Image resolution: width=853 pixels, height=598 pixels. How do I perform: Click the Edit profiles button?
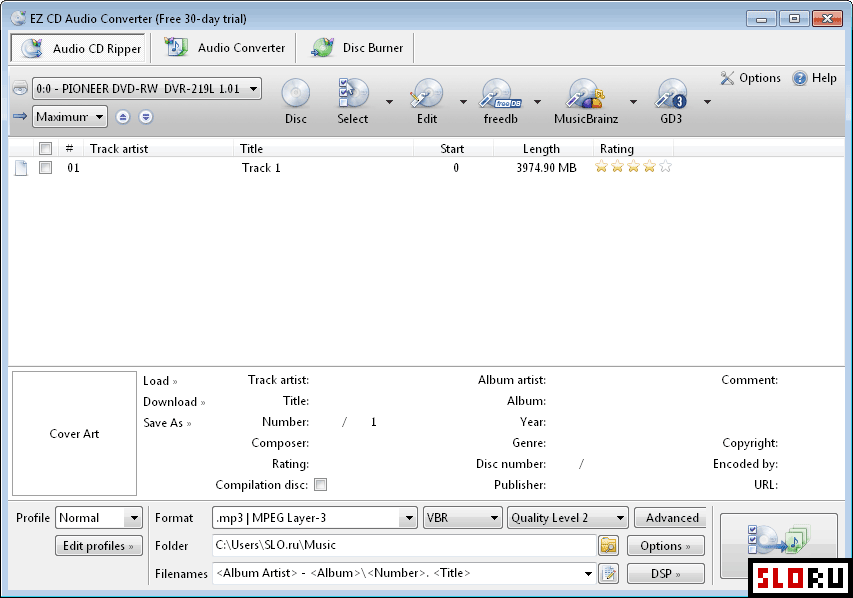98,546
